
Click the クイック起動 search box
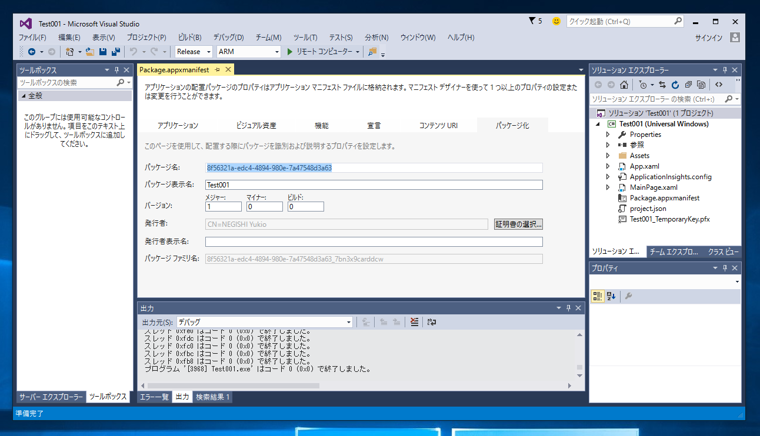click(x=625, y=21)
